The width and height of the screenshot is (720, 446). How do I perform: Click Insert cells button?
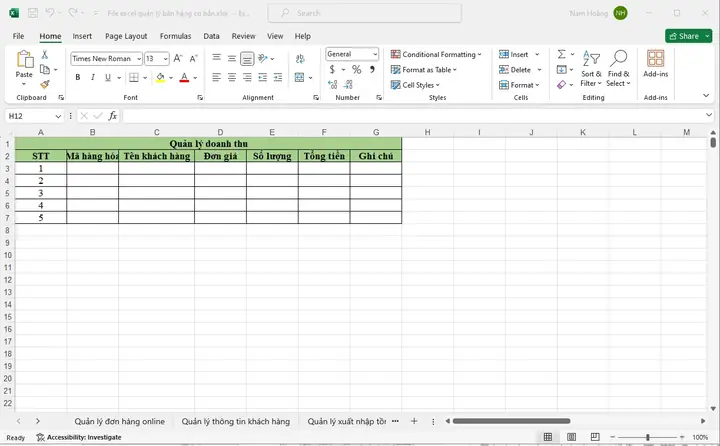point(514,54)
